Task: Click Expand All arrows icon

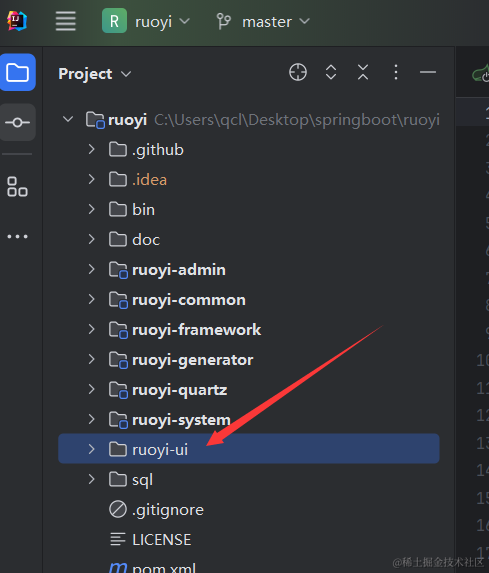Action: pos(331,72)
